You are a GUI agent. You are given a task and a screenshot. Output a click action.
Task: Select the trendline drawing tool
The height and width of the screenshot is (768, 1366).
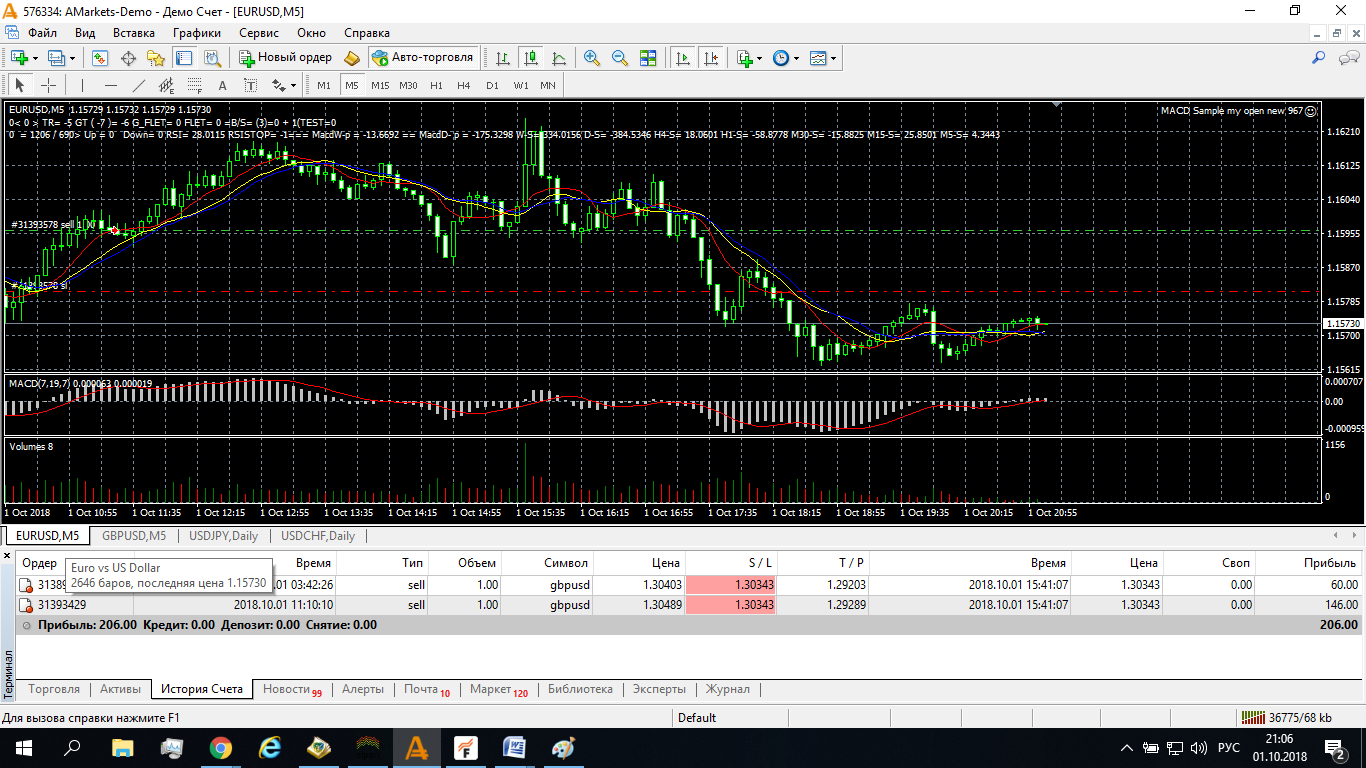point(139,85)
